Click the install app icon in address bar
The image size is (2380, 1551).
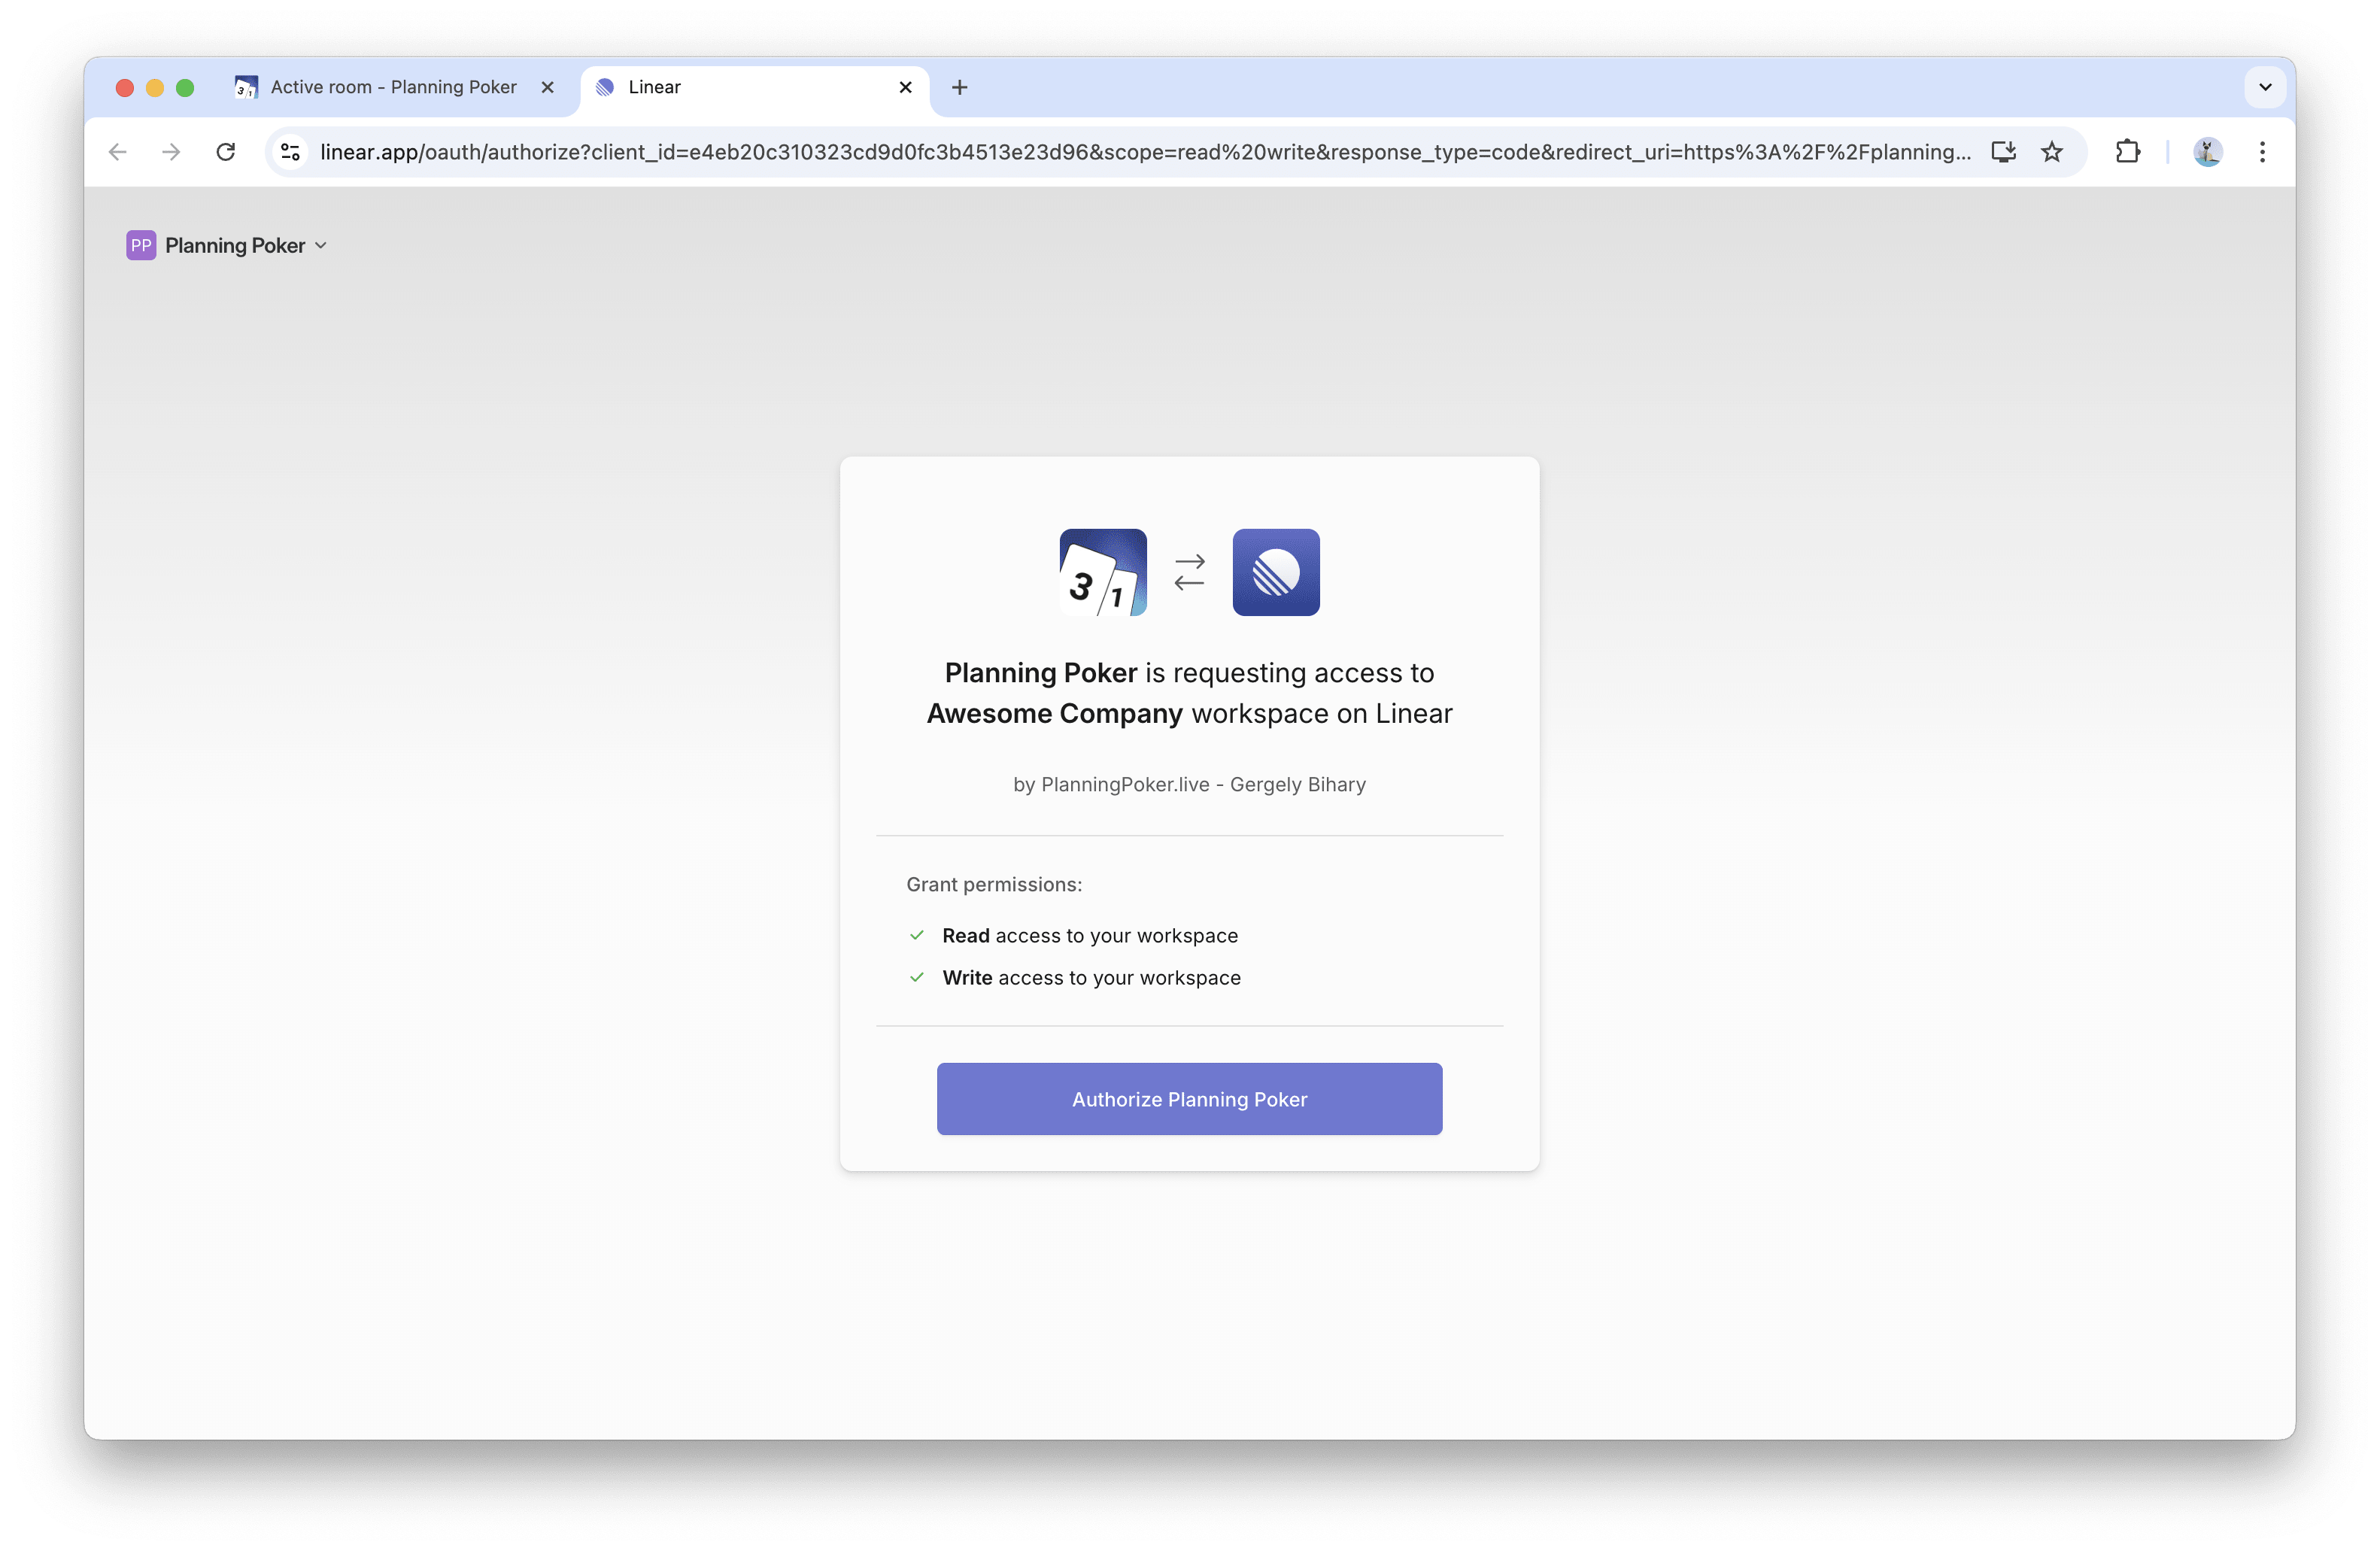(2003, 151)
